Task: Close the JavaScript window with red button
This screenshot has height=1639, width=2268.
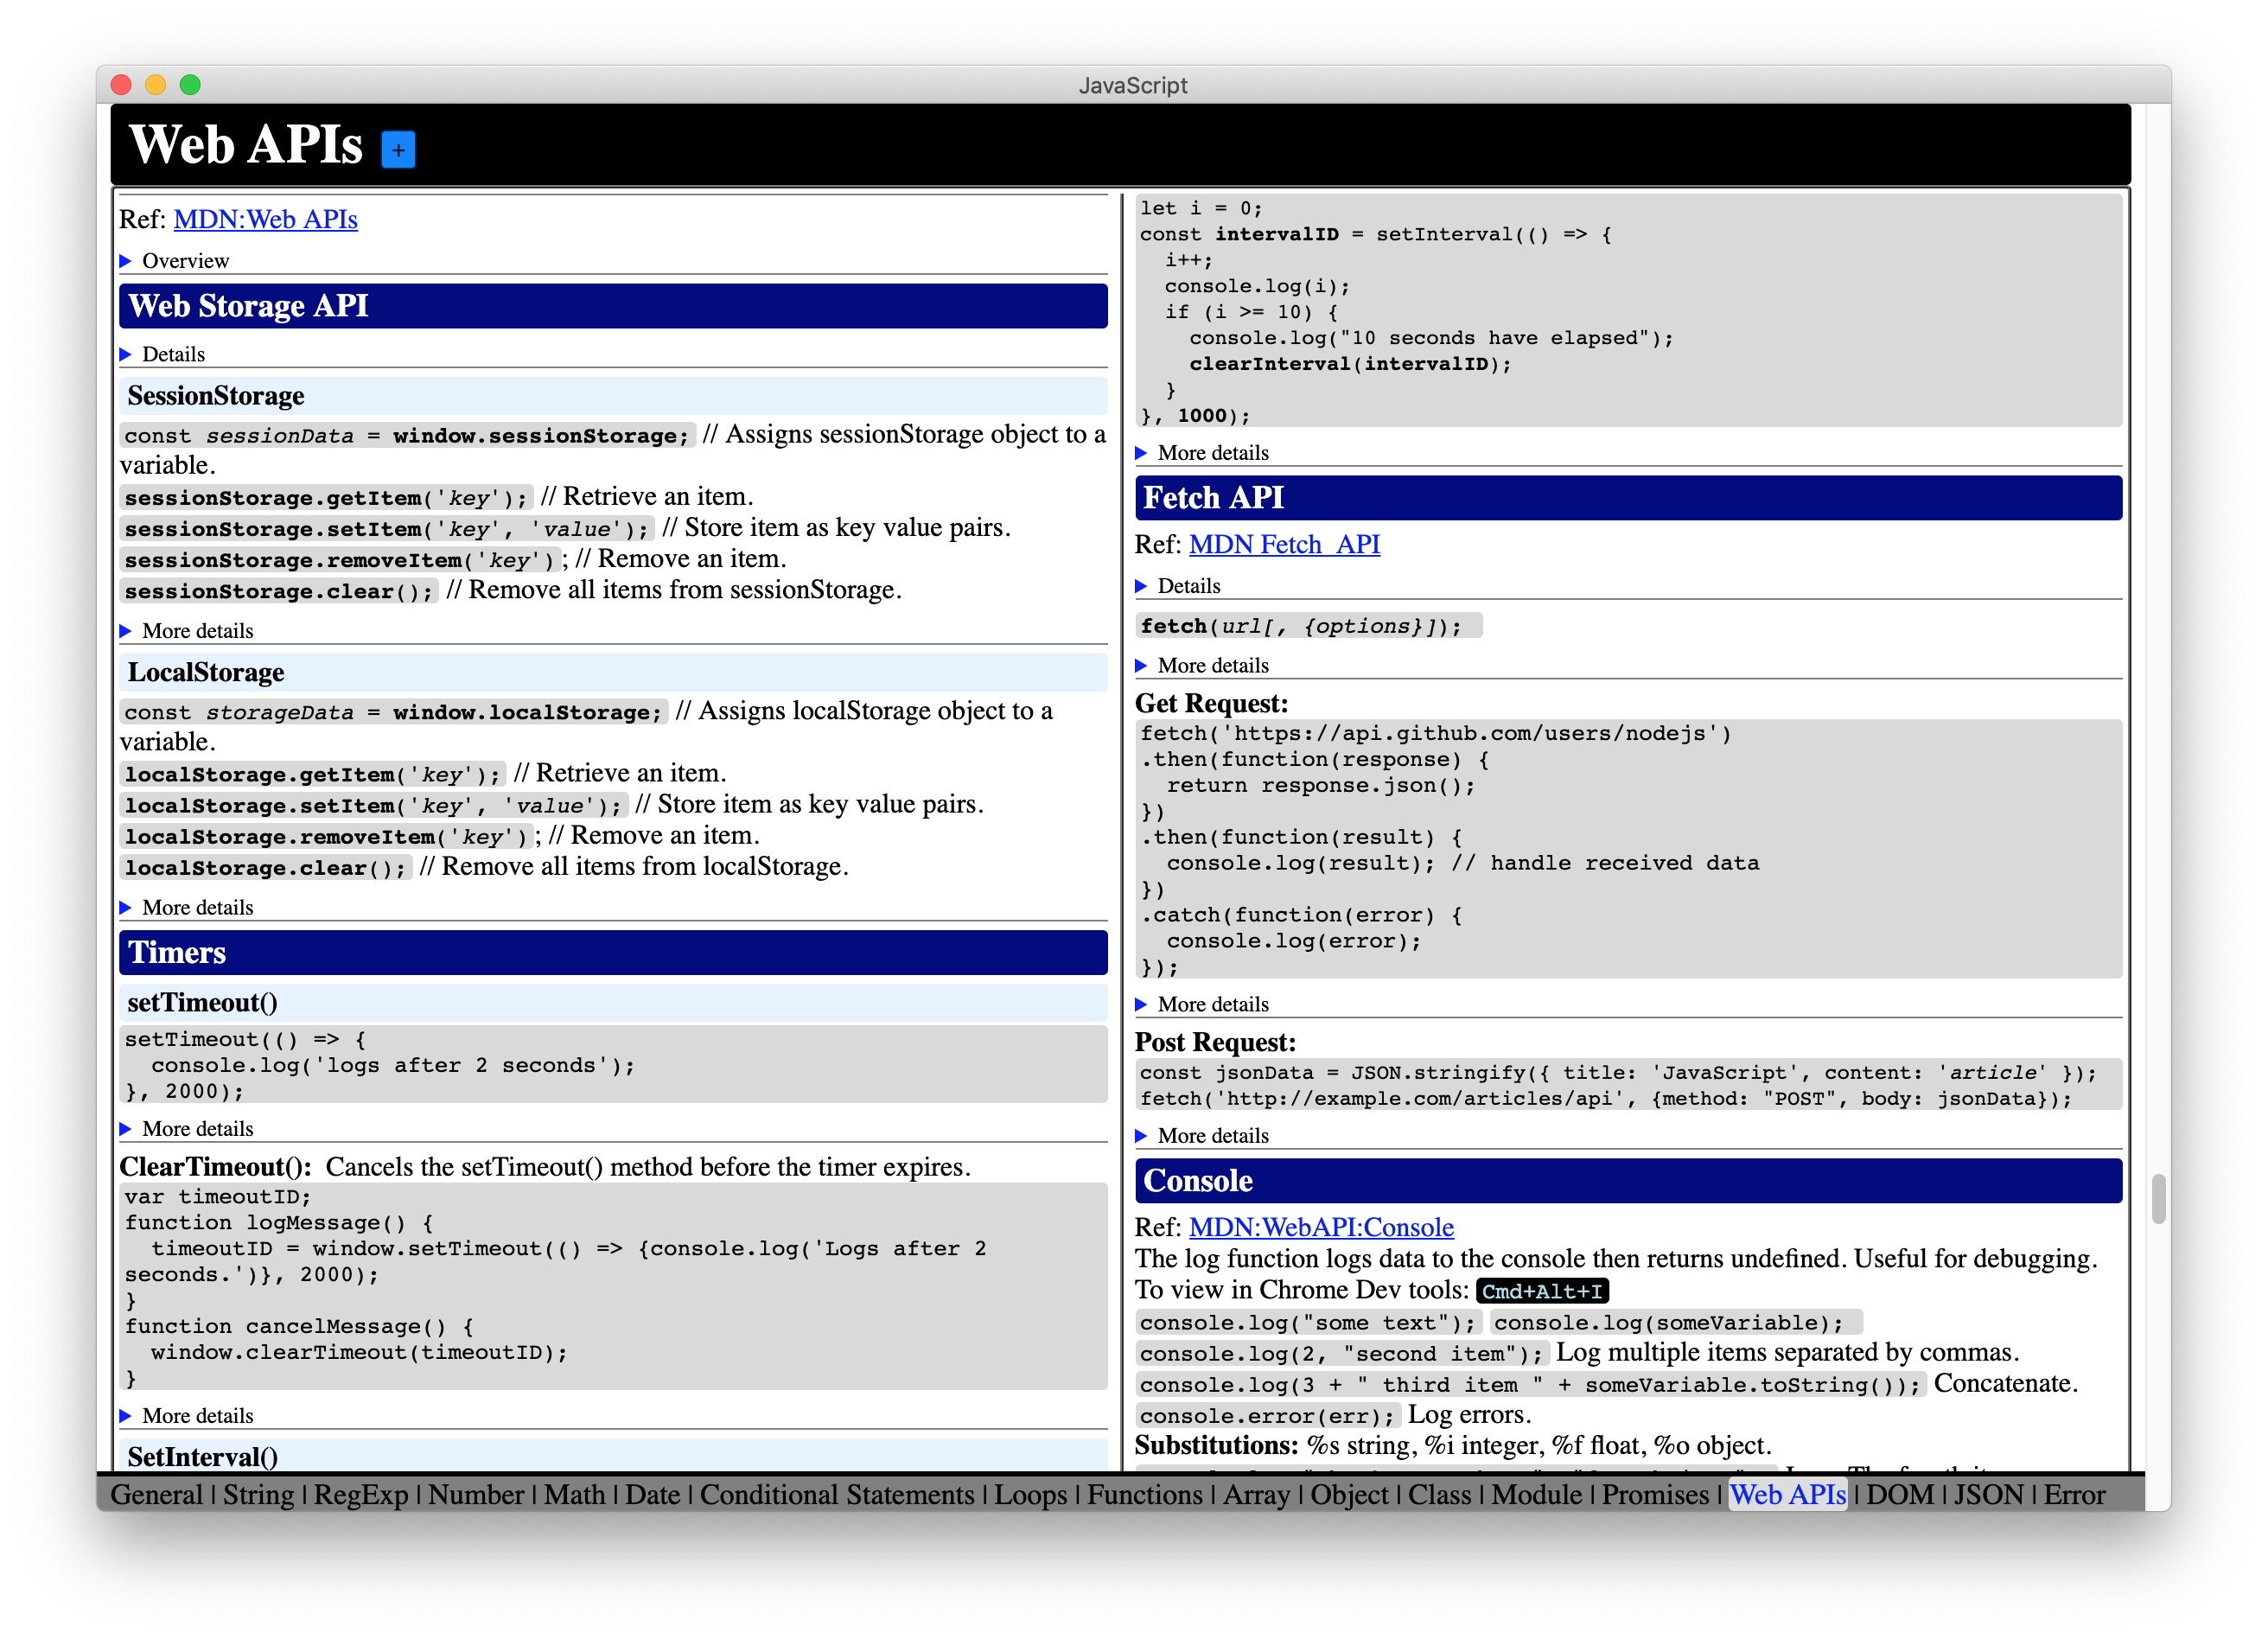Action: tap(121, 85)
